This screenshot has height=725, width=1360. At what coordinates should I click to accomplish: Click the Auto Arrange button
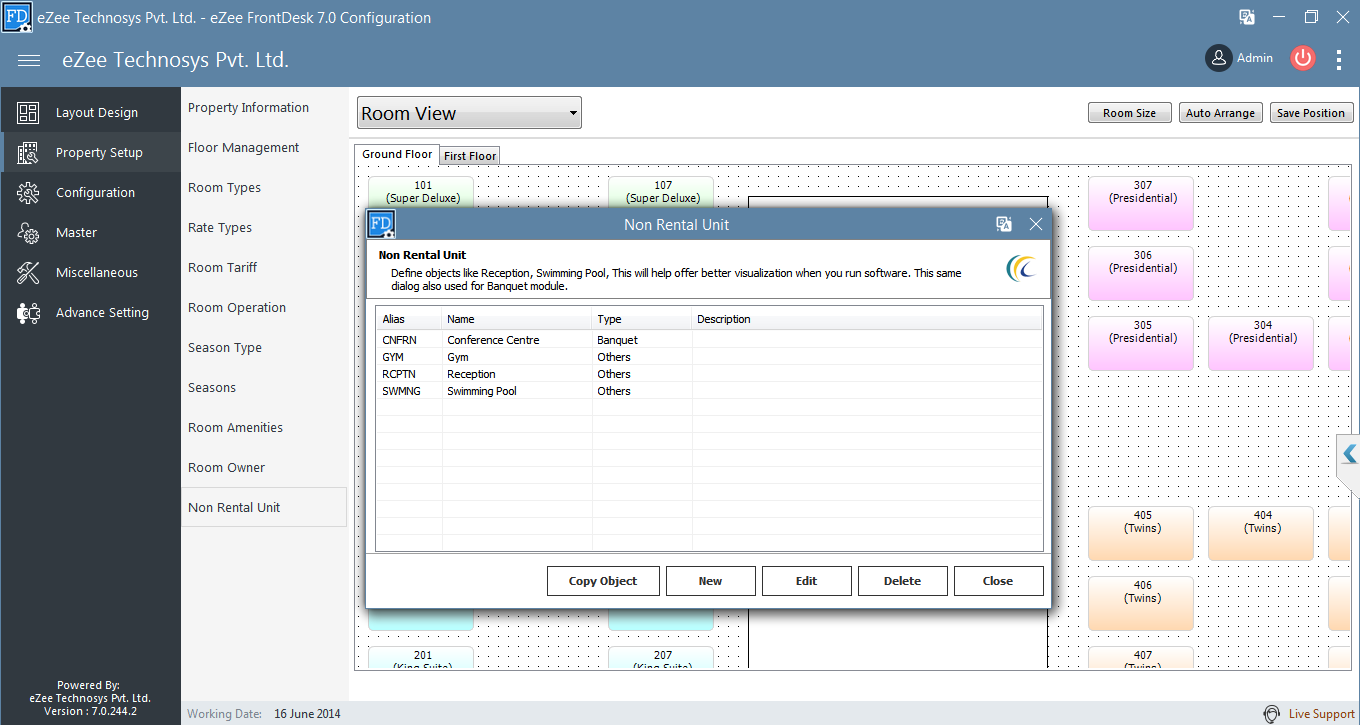coord(1220,113)
